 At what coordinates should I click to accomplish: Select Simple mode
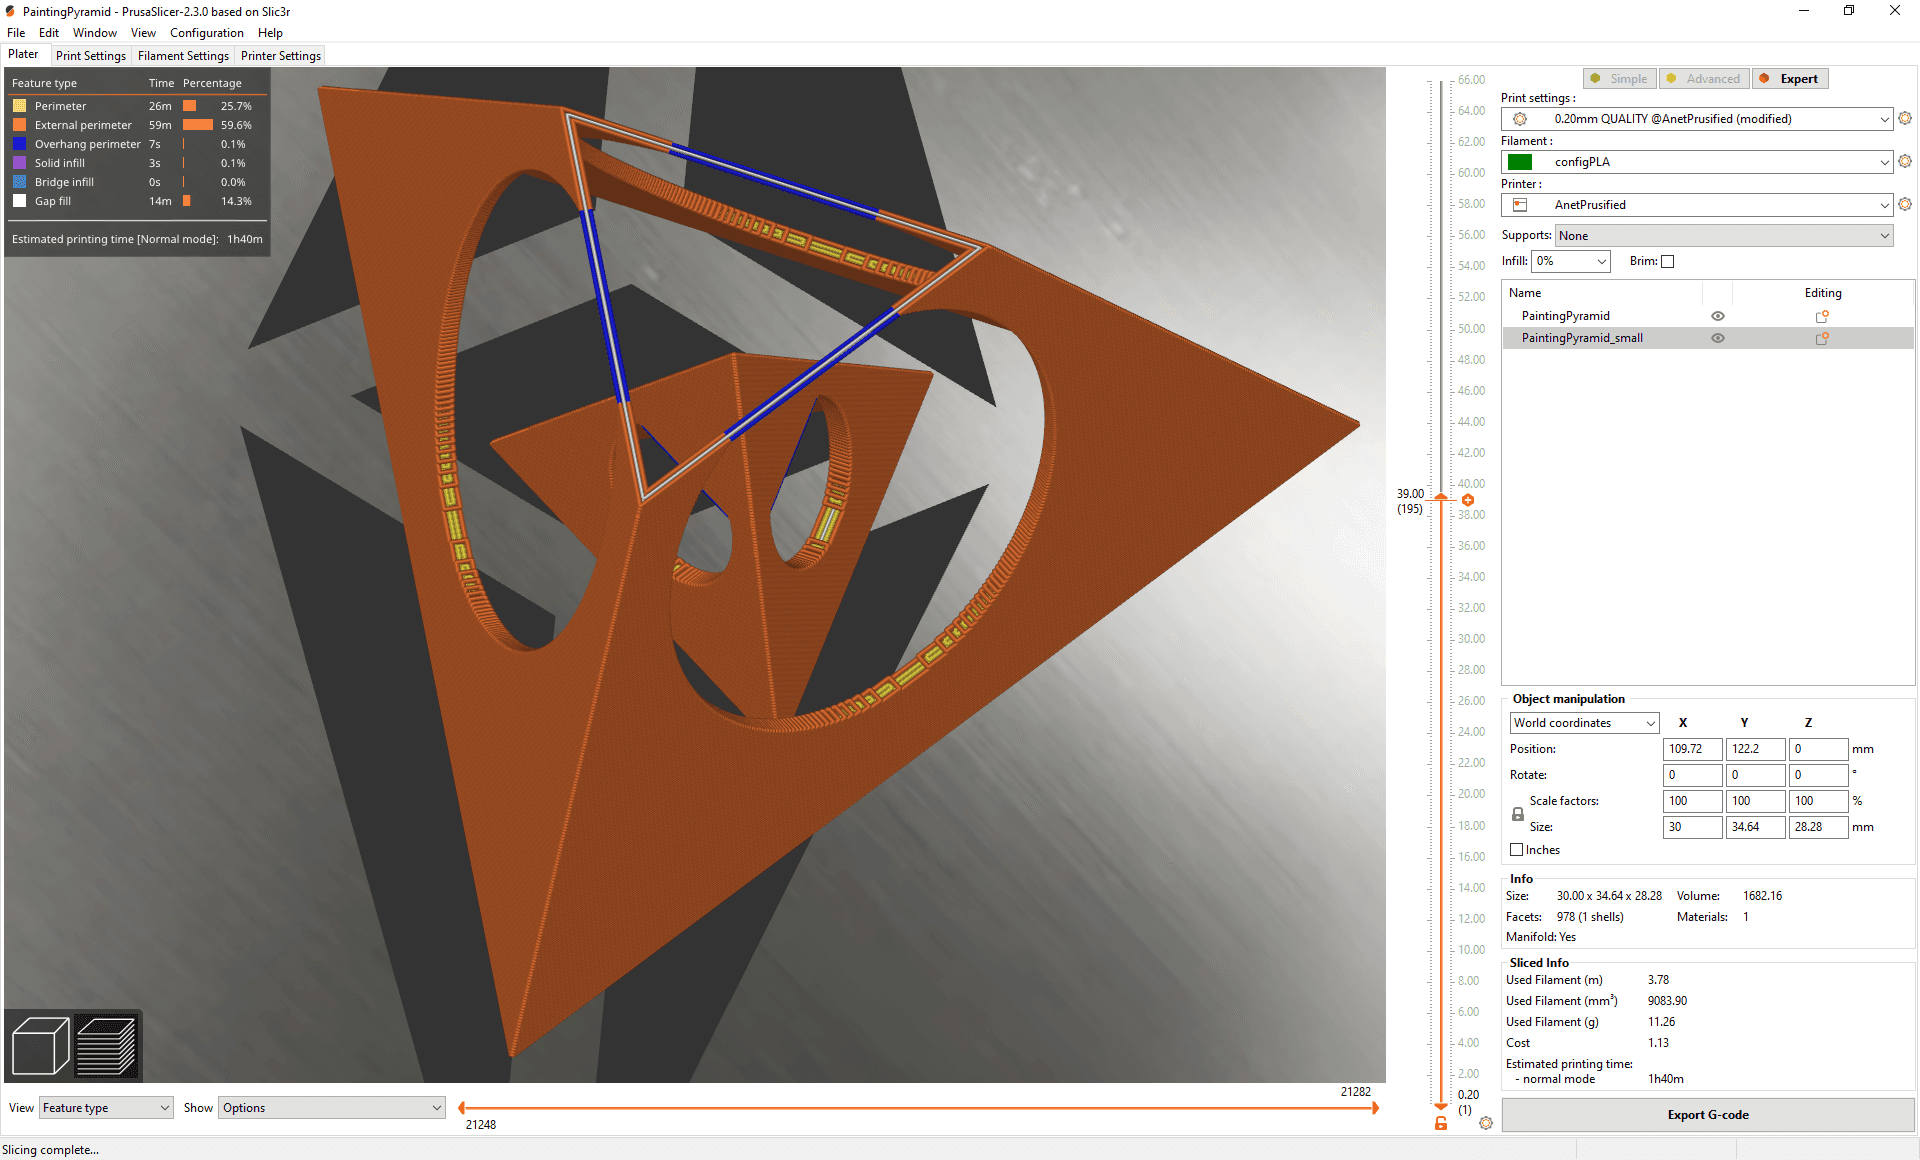[x=1620, y=79]
